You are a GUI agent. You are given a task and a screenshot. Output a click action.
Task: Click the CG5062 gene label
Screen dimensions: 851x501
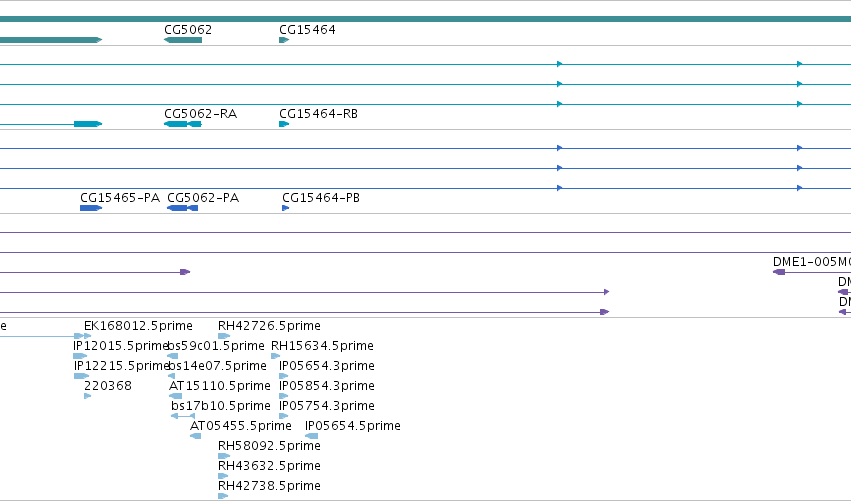tap(188, 30)
